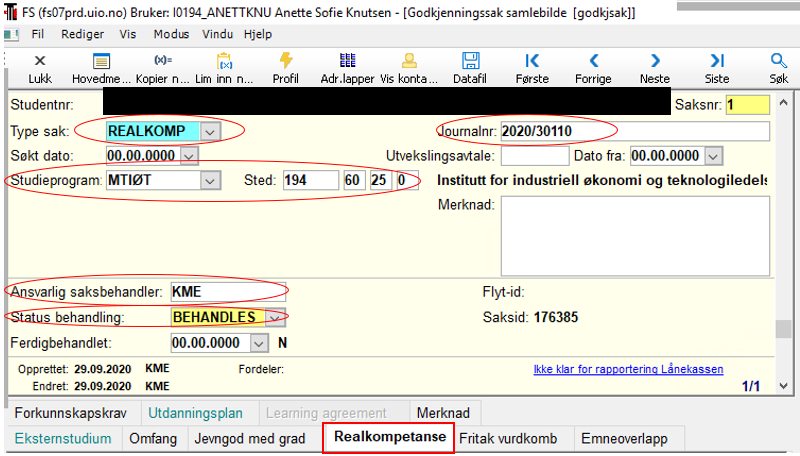Click the Adr.lapper toolbar icon

[347, 61]
